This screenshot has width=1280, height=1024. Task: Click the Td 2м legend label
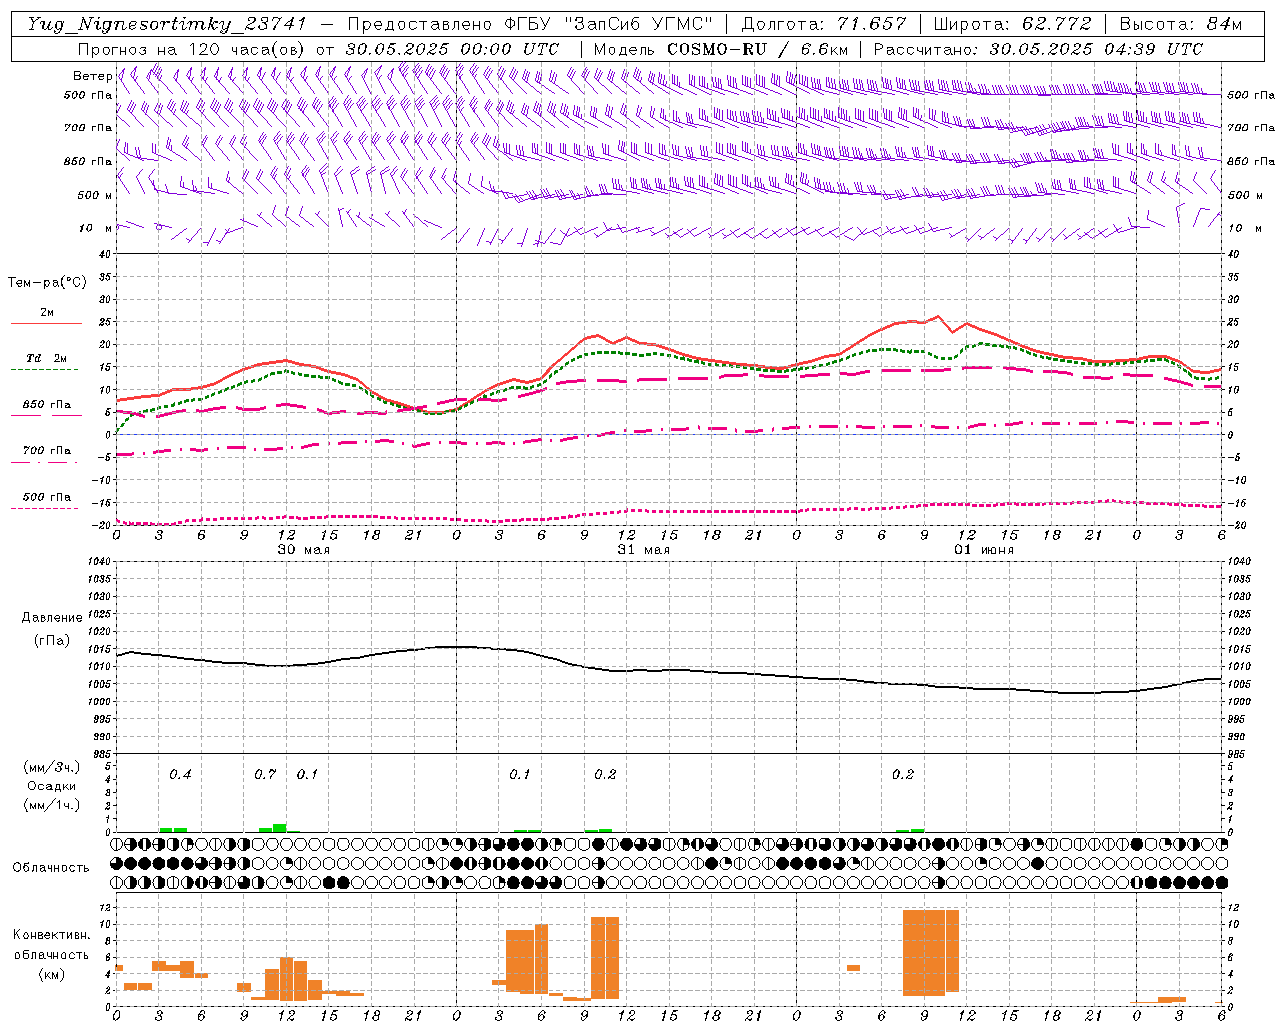(47, 358)
